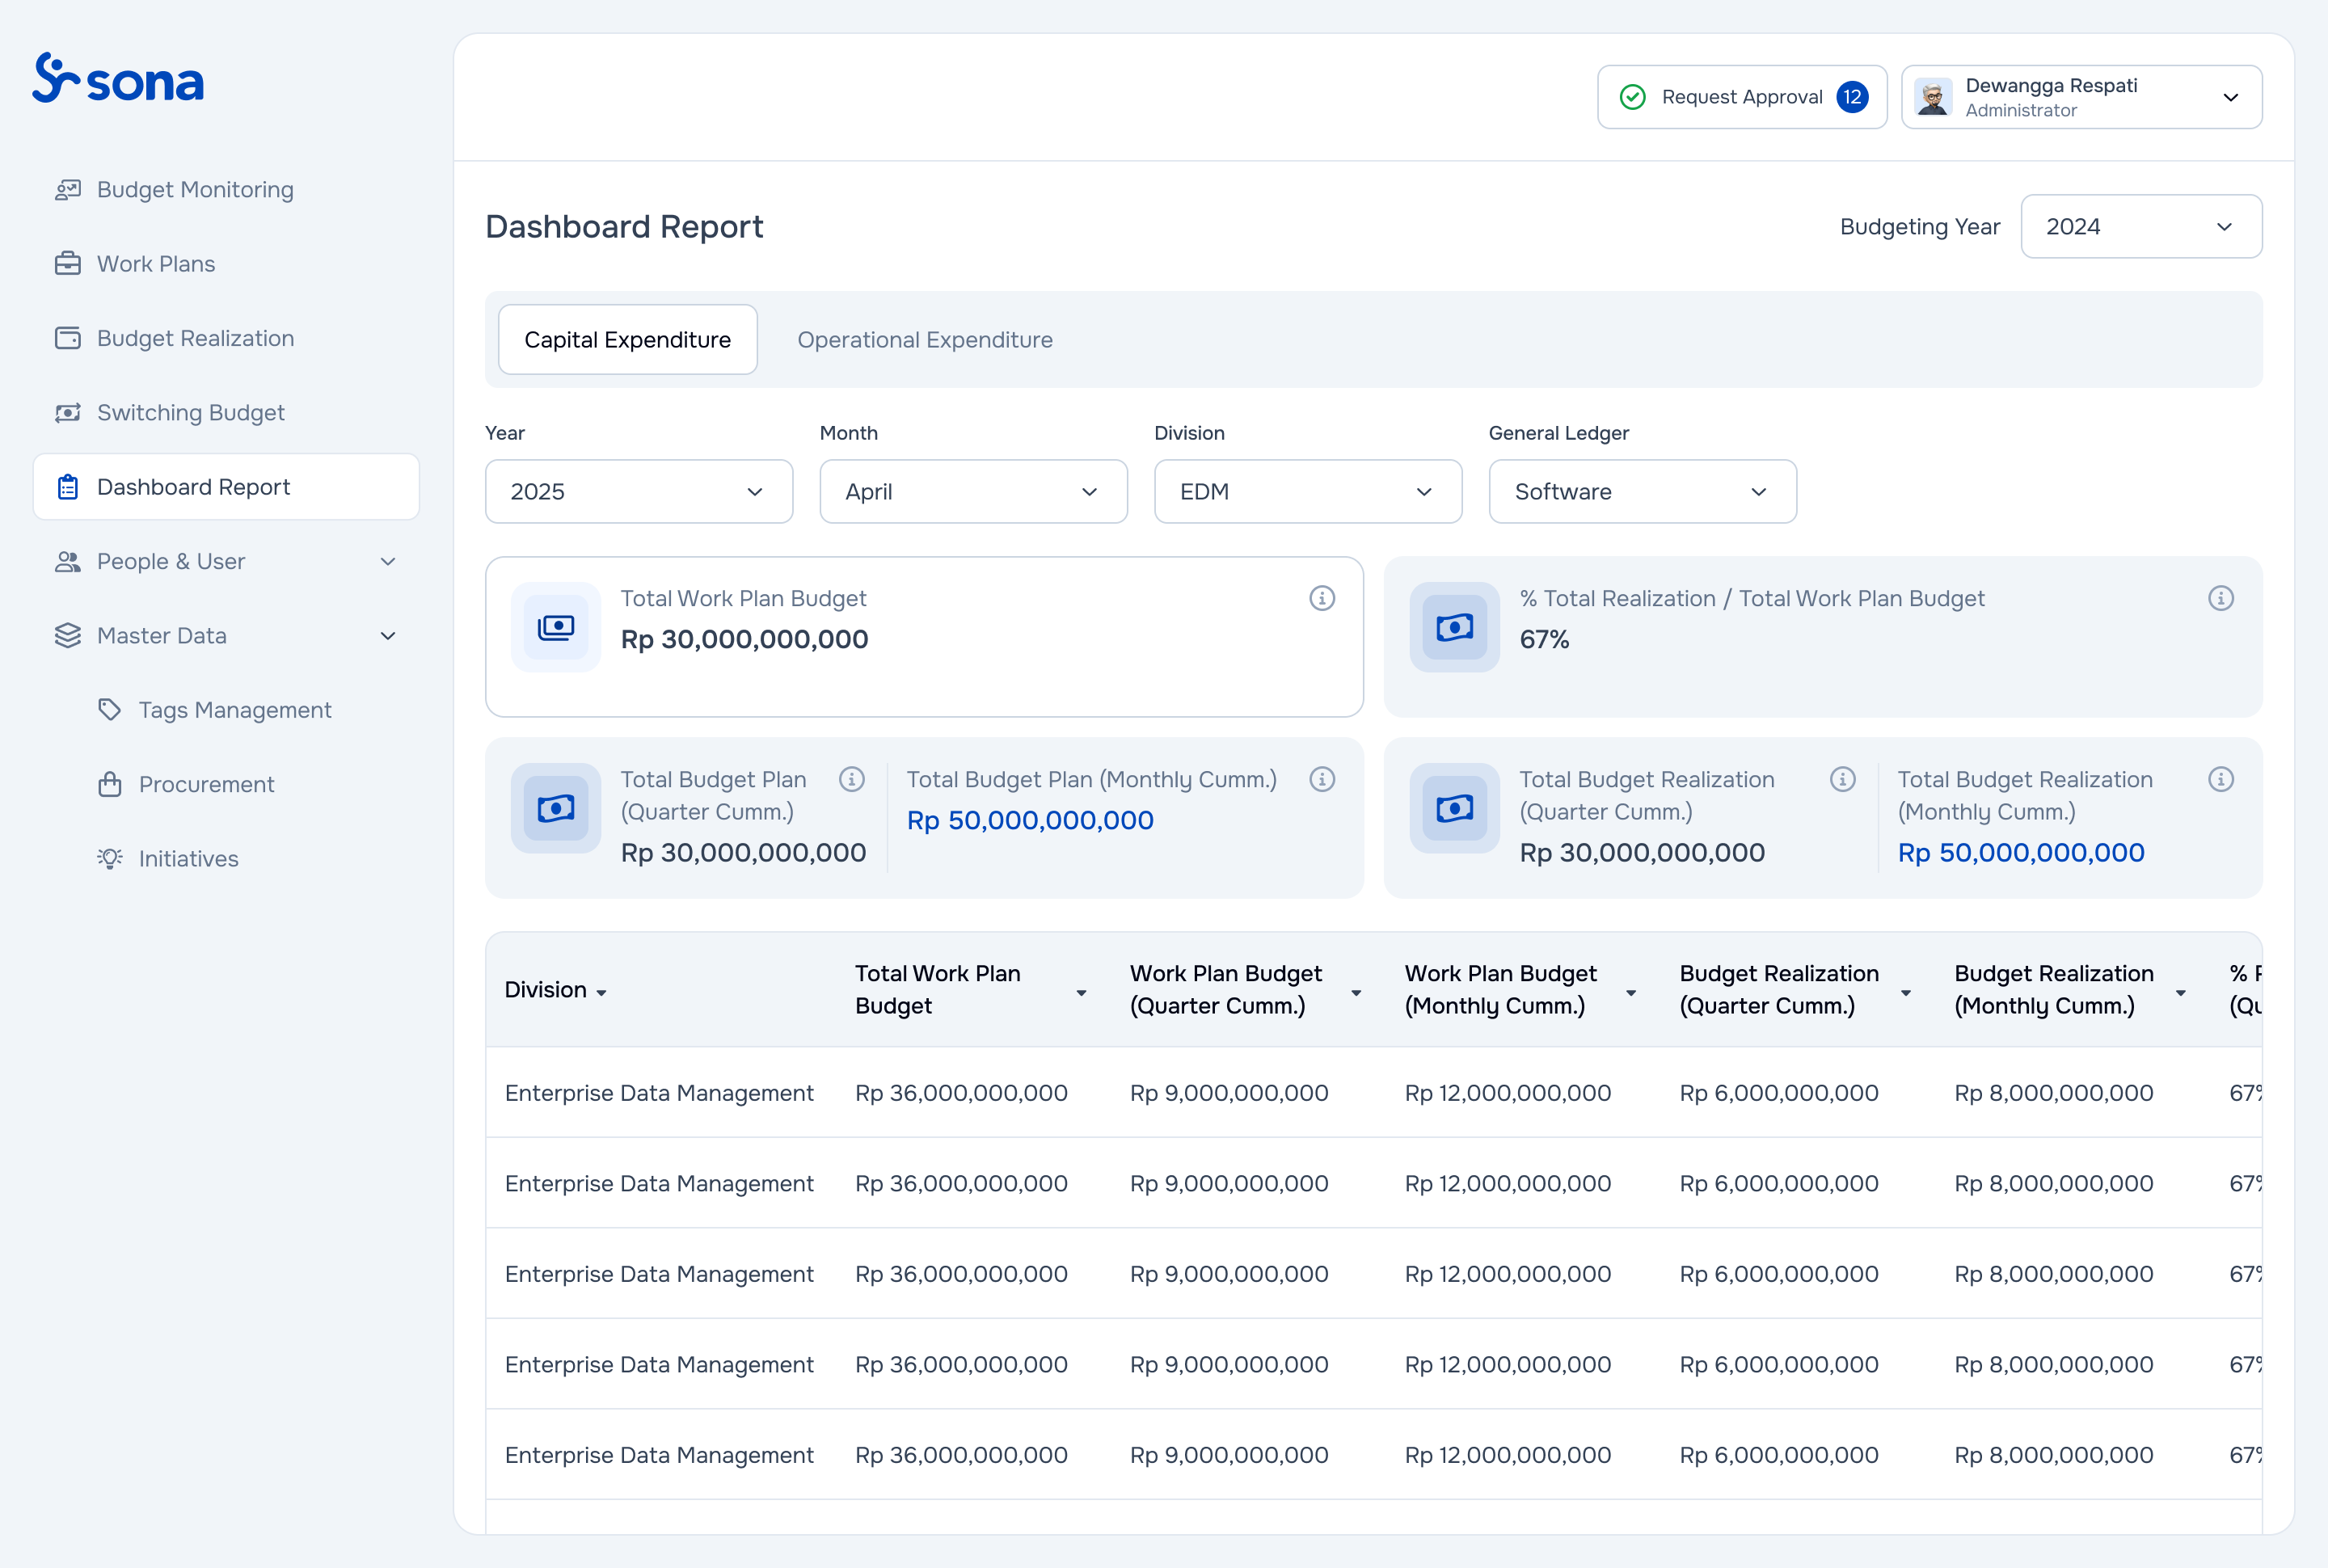Click the Switching Budget icon
The width and height of the screenshot is (2328, 1568).
[68, 413]
